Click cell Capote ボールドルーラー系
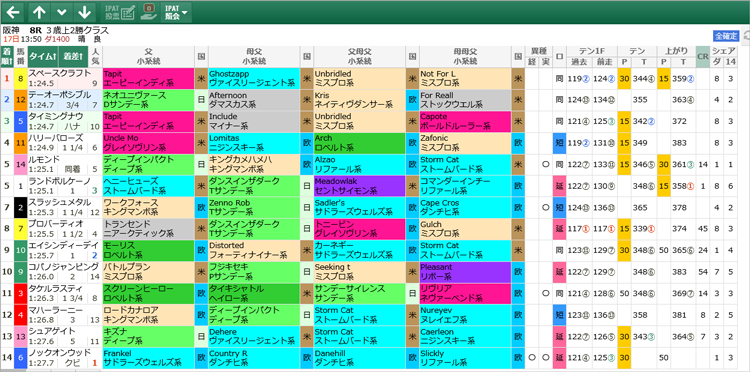 point(465,121)
